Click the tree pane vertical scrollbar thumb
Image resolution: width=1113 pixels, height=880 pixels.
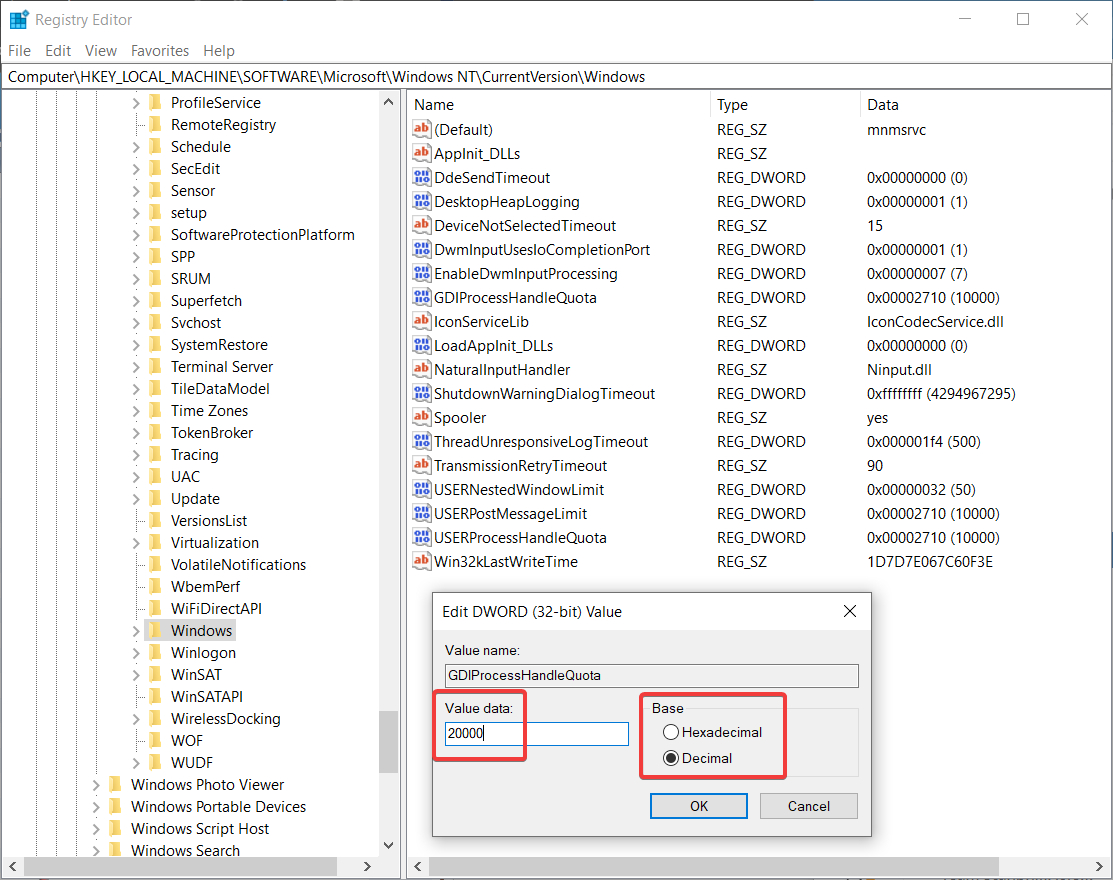click(x=388, y=741)
